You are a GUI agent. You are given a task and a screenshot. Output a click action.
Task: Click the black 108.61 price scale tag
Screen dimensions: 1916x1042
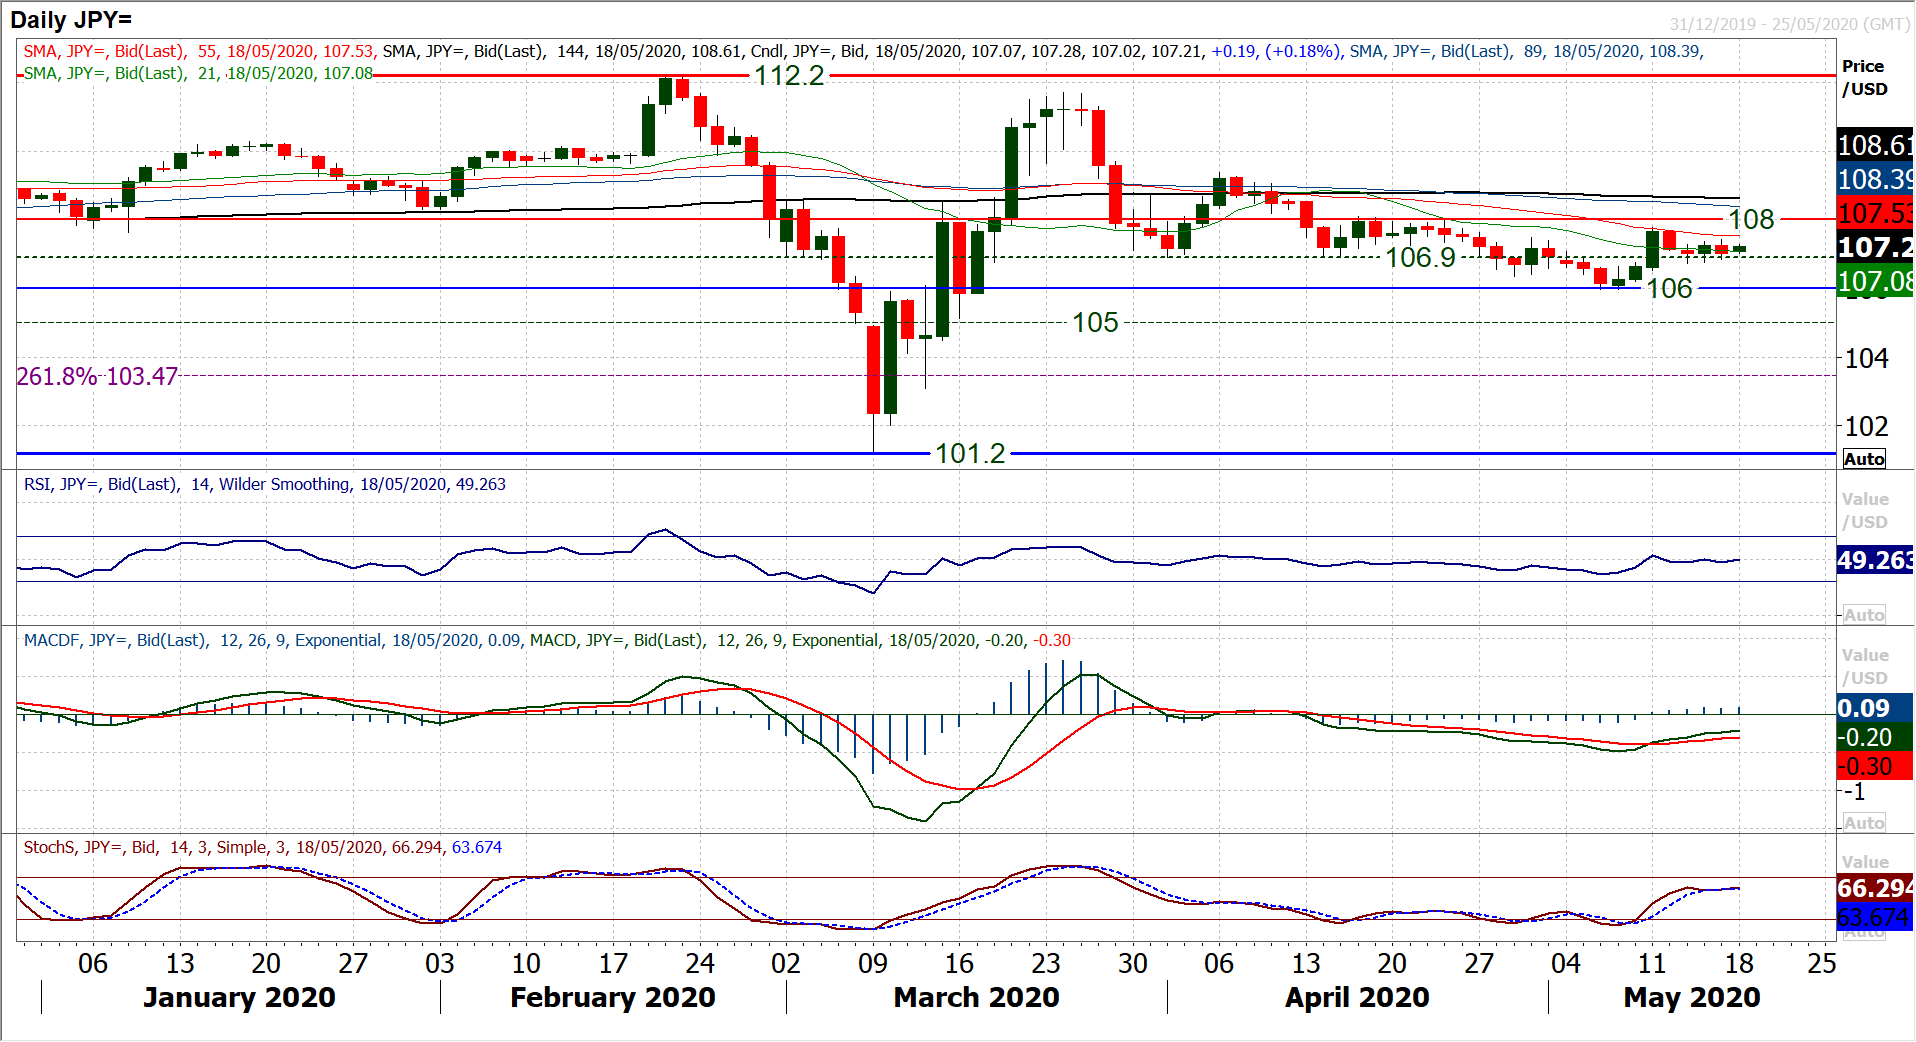point(1875,145)
